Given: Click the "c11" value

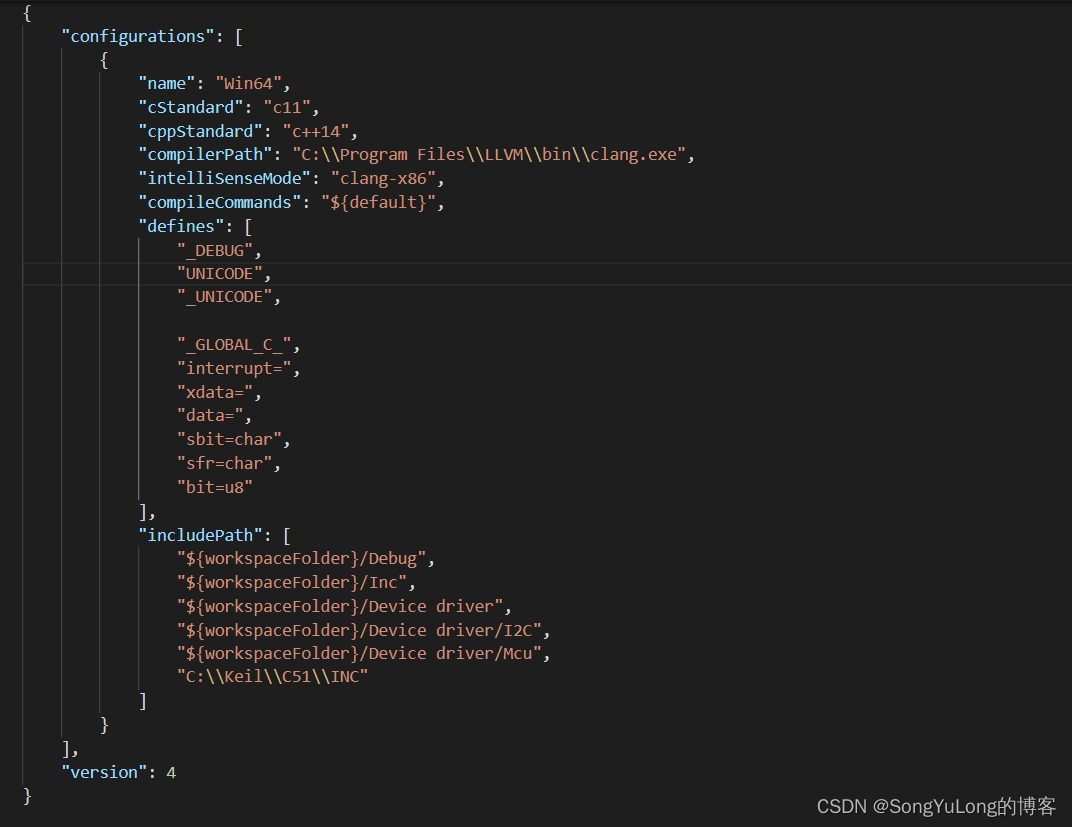Looking at the screenshot, I should 289,107.
